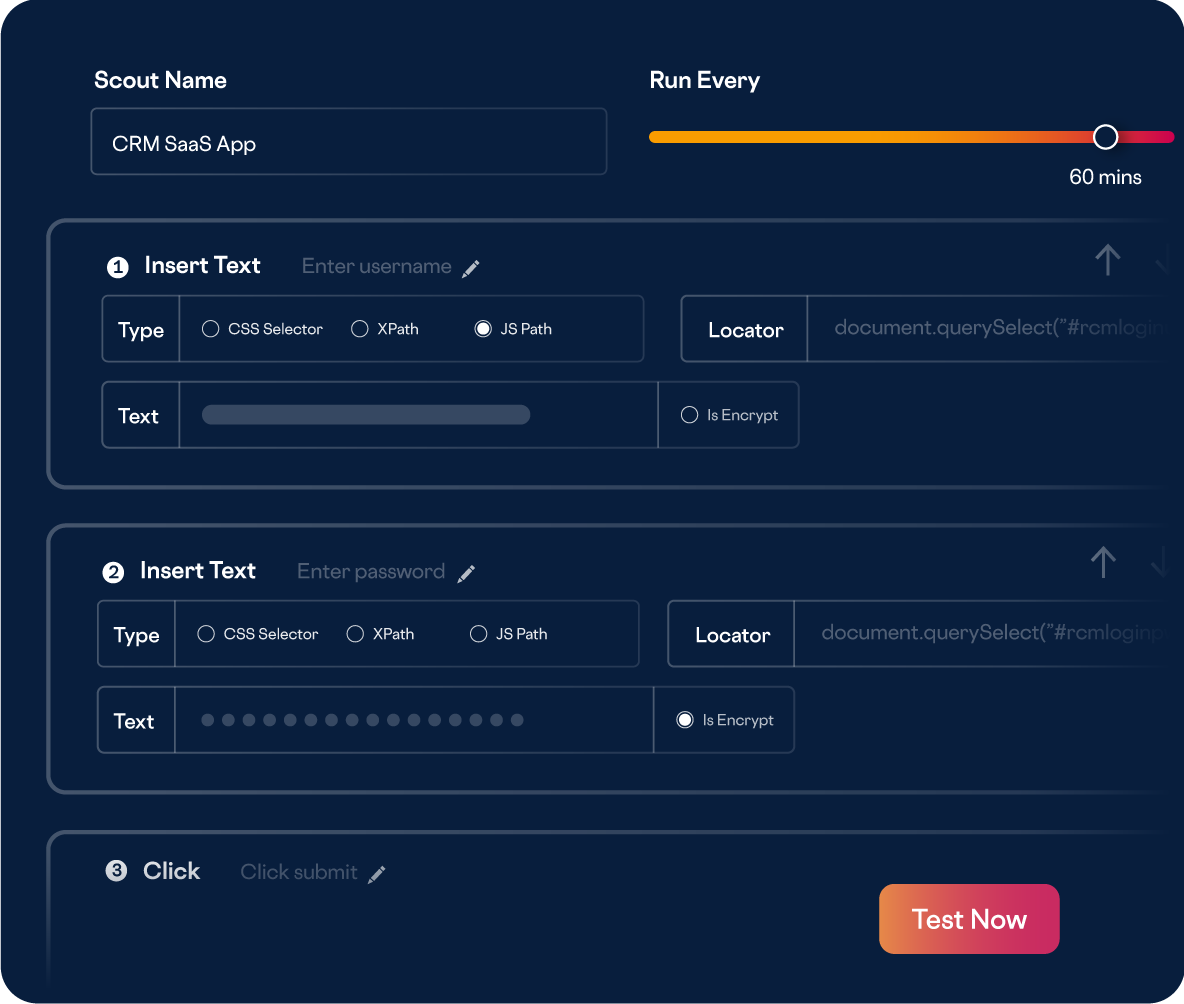Move step 2 up with arrow icon
This screenshot has width=1184, height=1004.
pos(1103,562)
